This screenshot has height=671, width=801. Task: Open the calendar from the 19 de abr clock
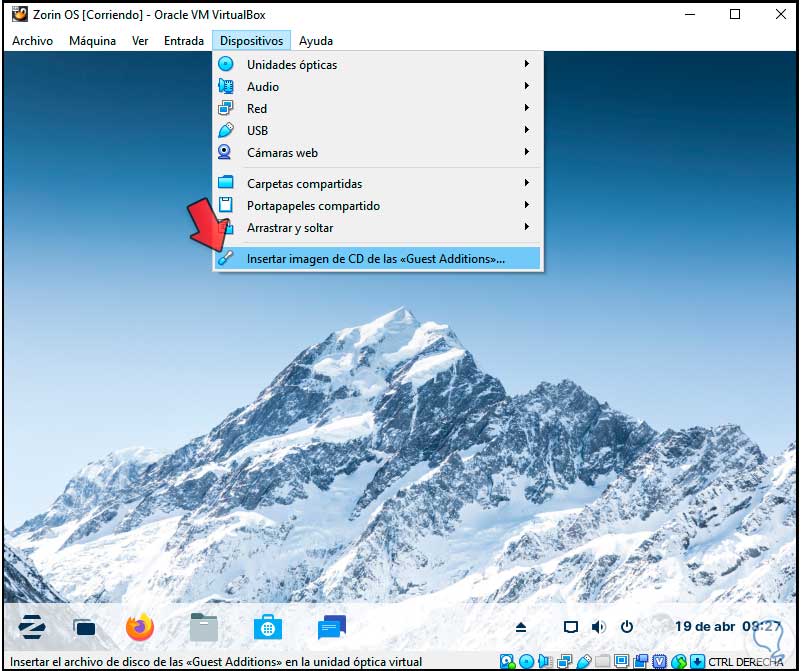coord(727,627)
